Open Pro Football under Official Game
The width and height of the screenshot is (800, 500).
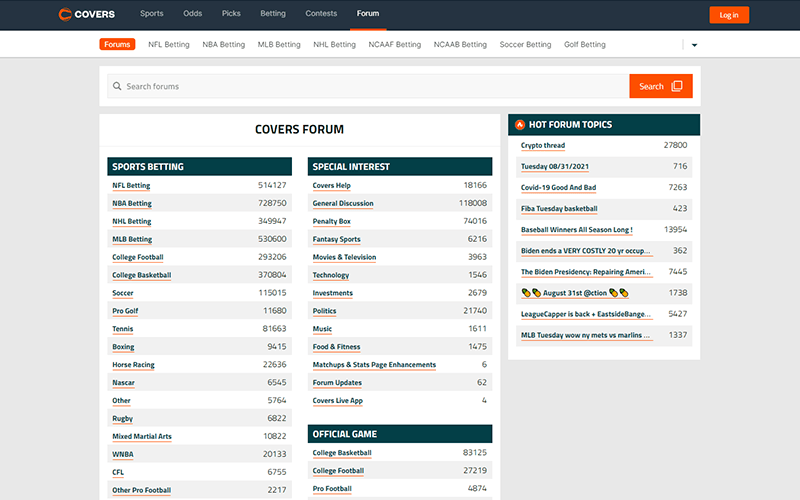(x=332, y=489)
